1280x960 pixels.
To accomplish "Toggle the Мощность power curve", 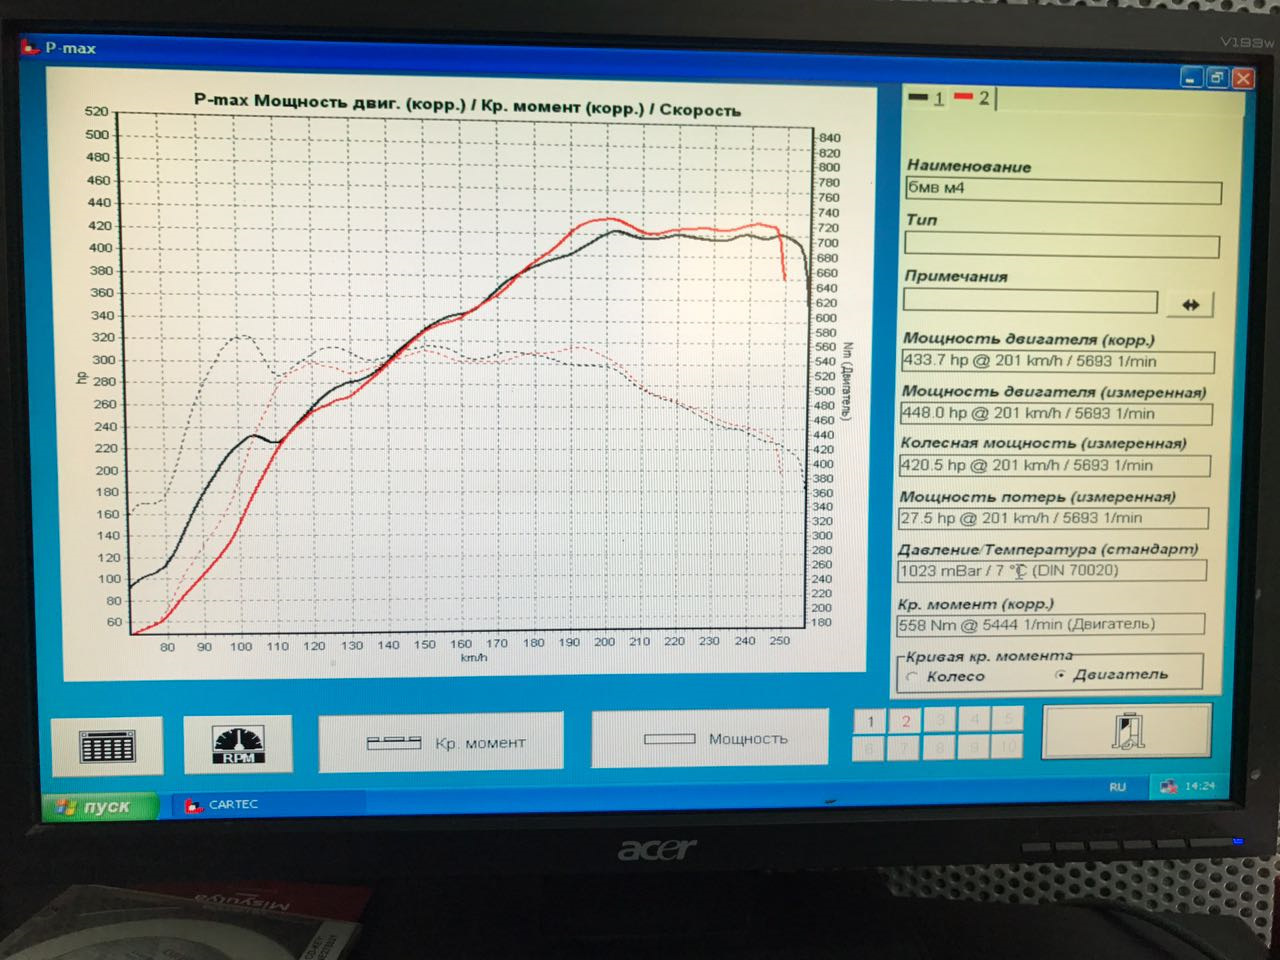I will [x=711, y=739].
